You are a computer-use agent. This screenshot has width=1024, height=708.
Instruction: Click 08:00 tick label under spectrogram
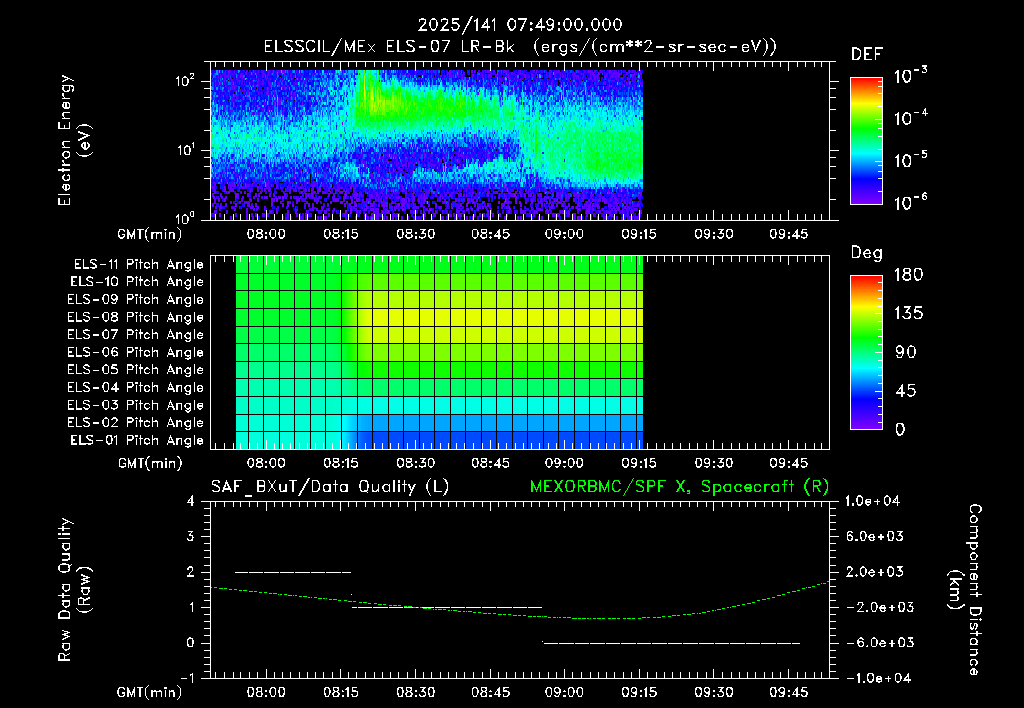[266, 234]
